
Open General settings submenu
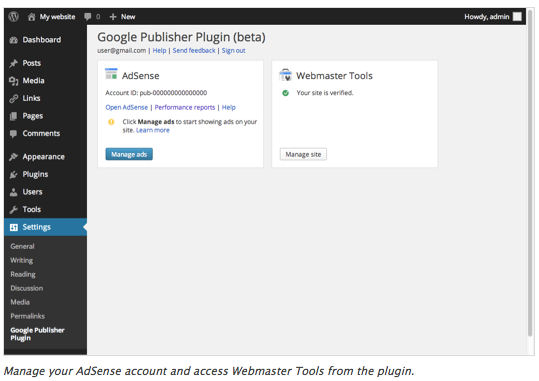[x=22, y=246]
